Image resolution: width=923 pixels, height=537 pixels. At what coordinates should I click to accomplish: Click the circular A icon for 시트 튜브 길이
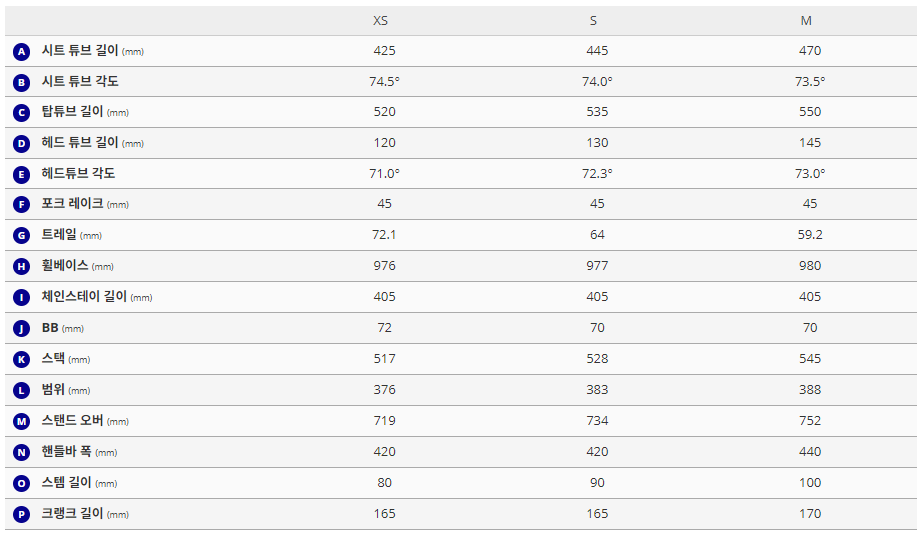click(22, 51)
